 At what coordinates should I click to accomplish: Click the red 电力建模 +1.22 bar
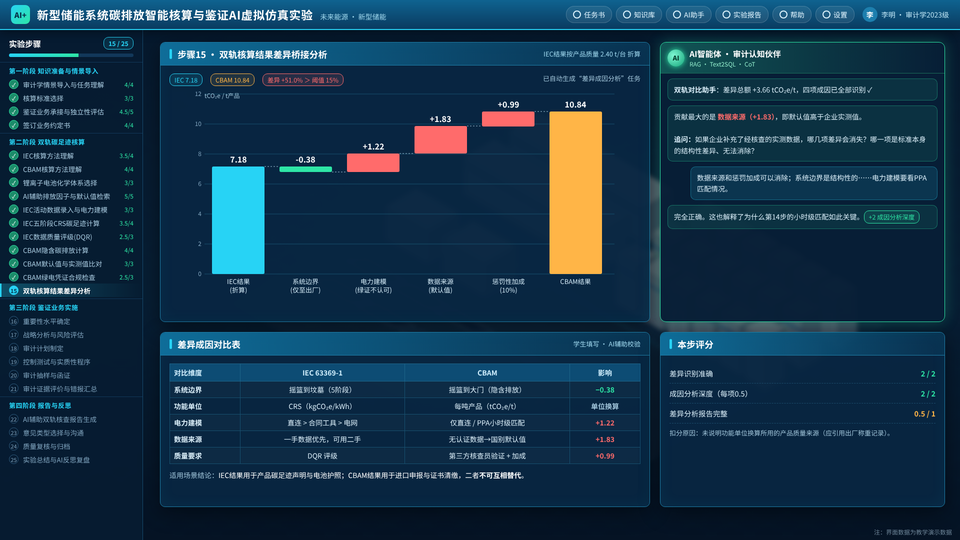[373, 163]
